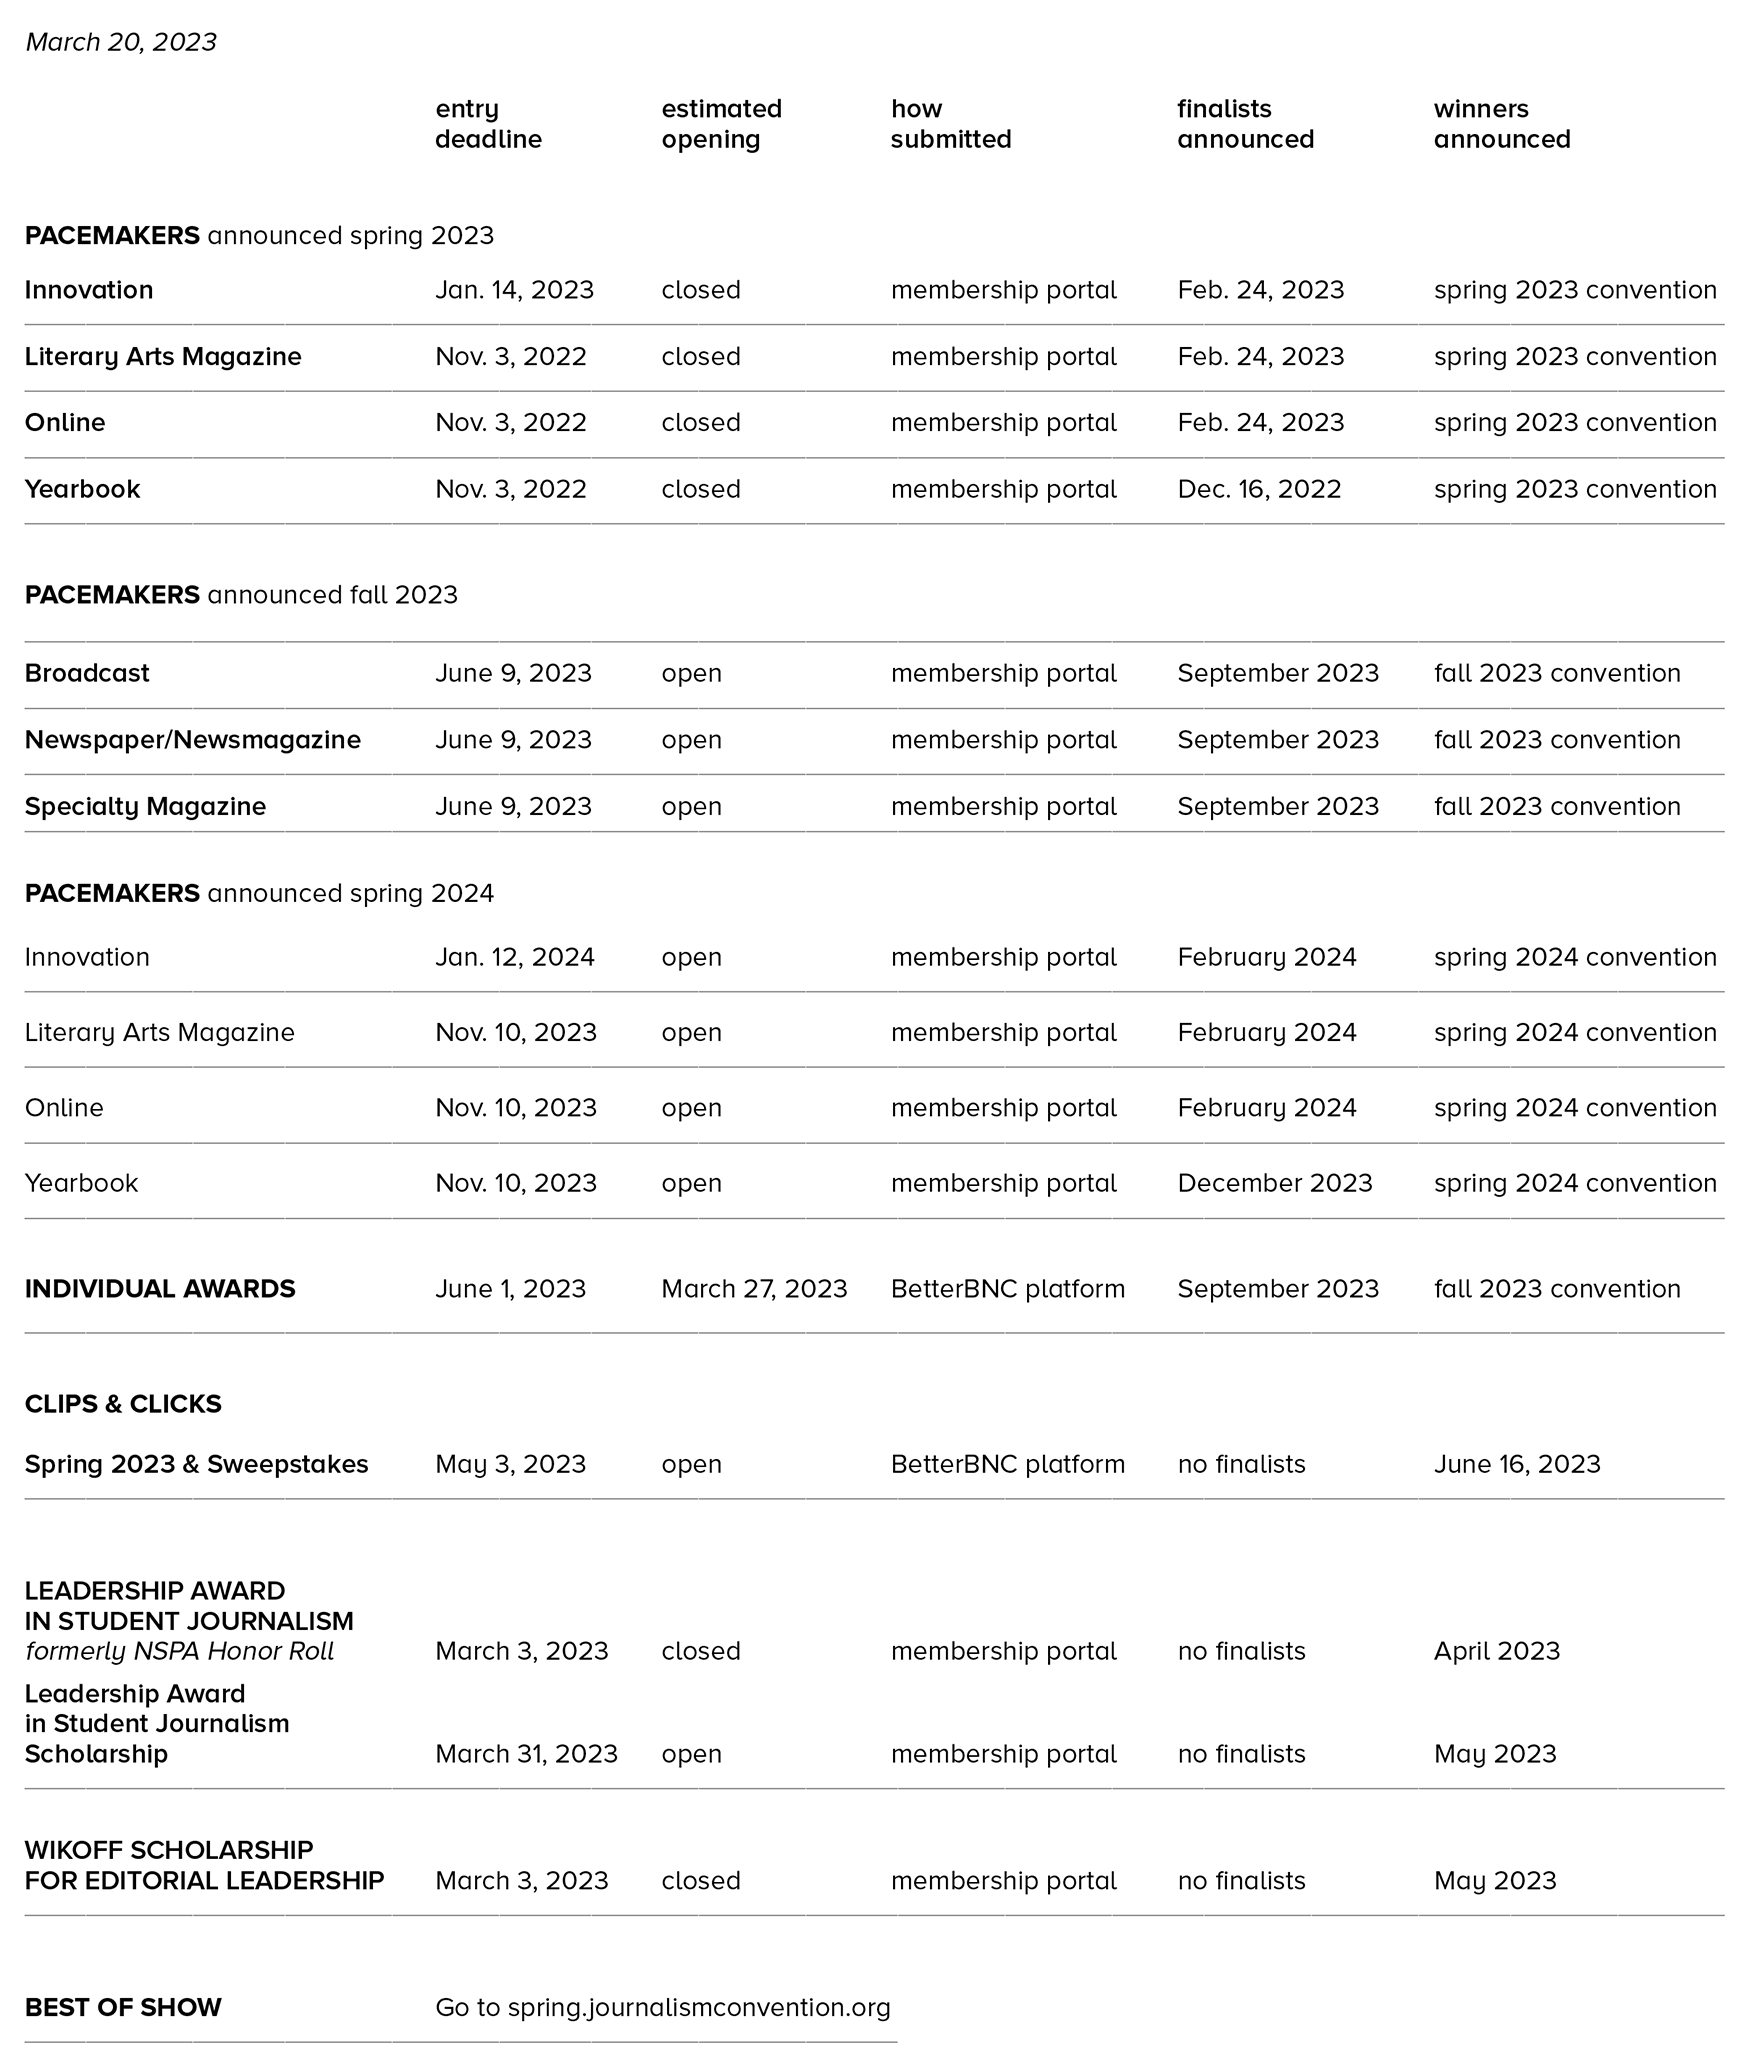Click the Newspaper/Newsmagazine category name
The height and width of the screenshot is (2060, 1743).
click(x=193, y=740)
